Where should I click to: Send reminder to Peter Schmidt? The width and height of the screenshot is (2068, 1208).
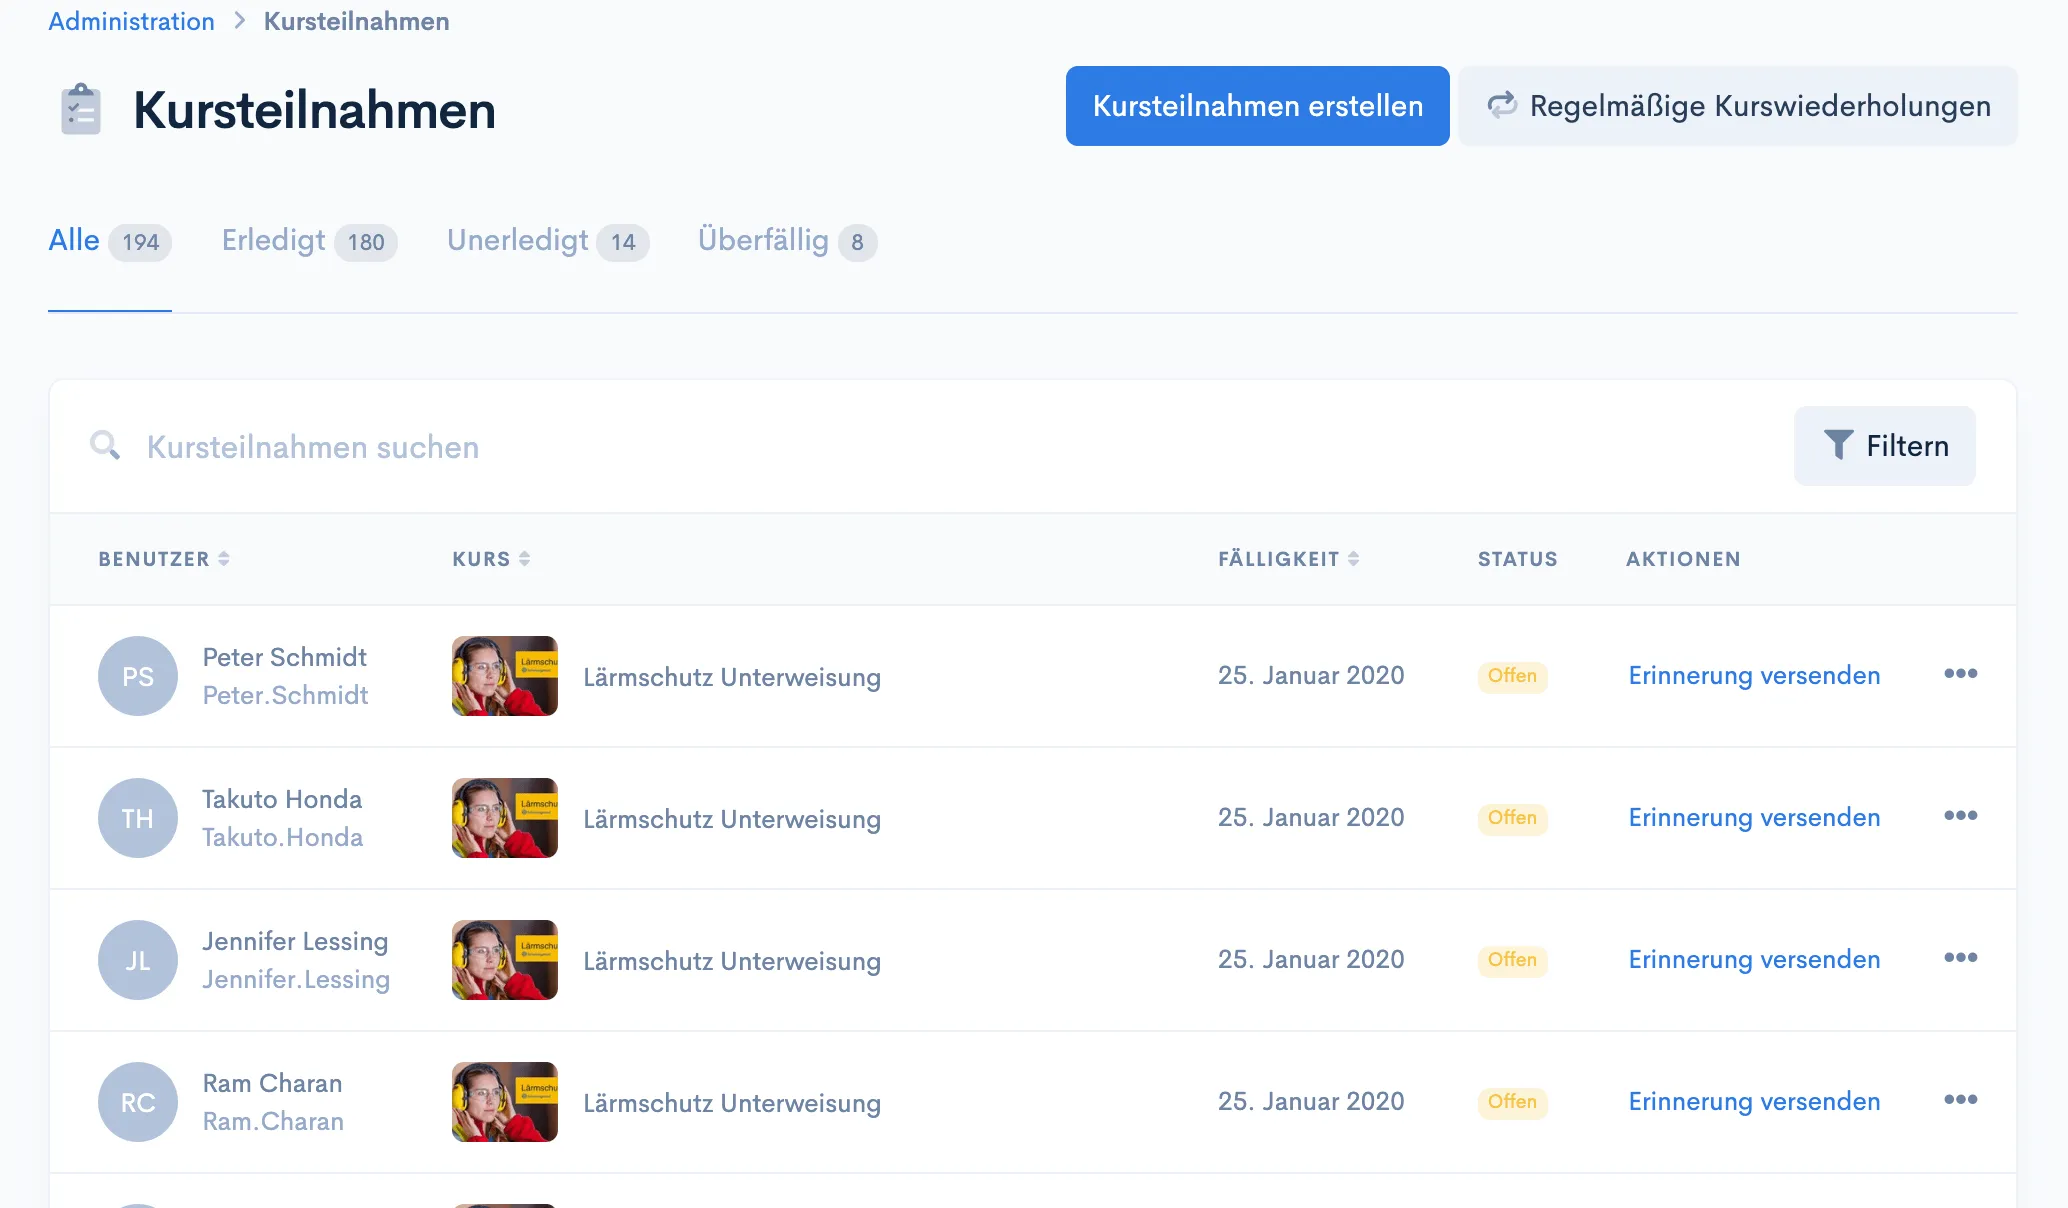[x=1754, y=676]
